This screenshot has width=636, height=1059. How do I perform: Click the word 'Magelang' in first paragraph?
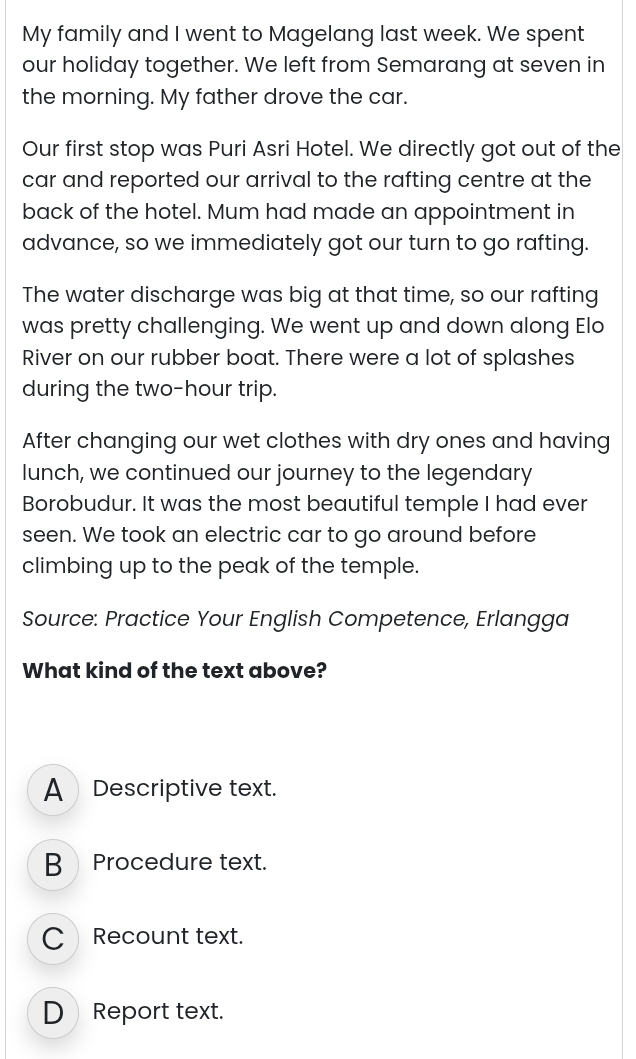pos(321,34)
